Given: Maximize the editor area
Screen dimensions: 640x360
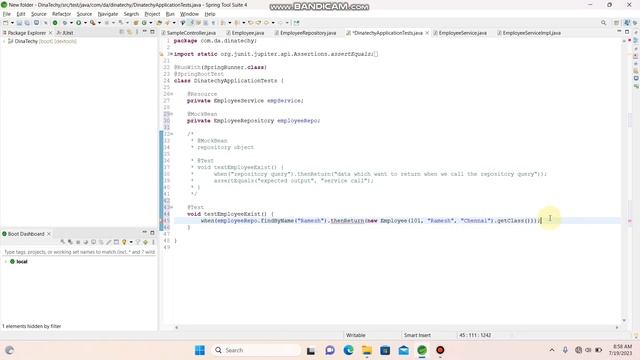Looking at the screenshot, I should (627, 32).
